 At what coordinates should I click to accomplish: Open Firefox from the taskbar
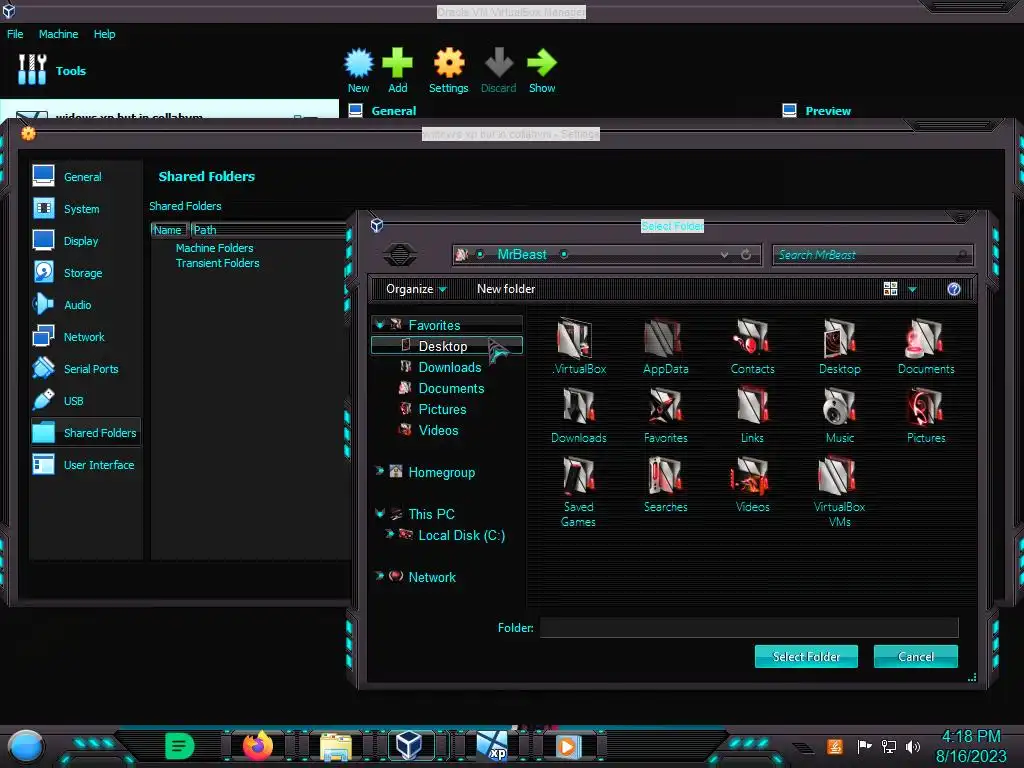[x=258, y=746]
